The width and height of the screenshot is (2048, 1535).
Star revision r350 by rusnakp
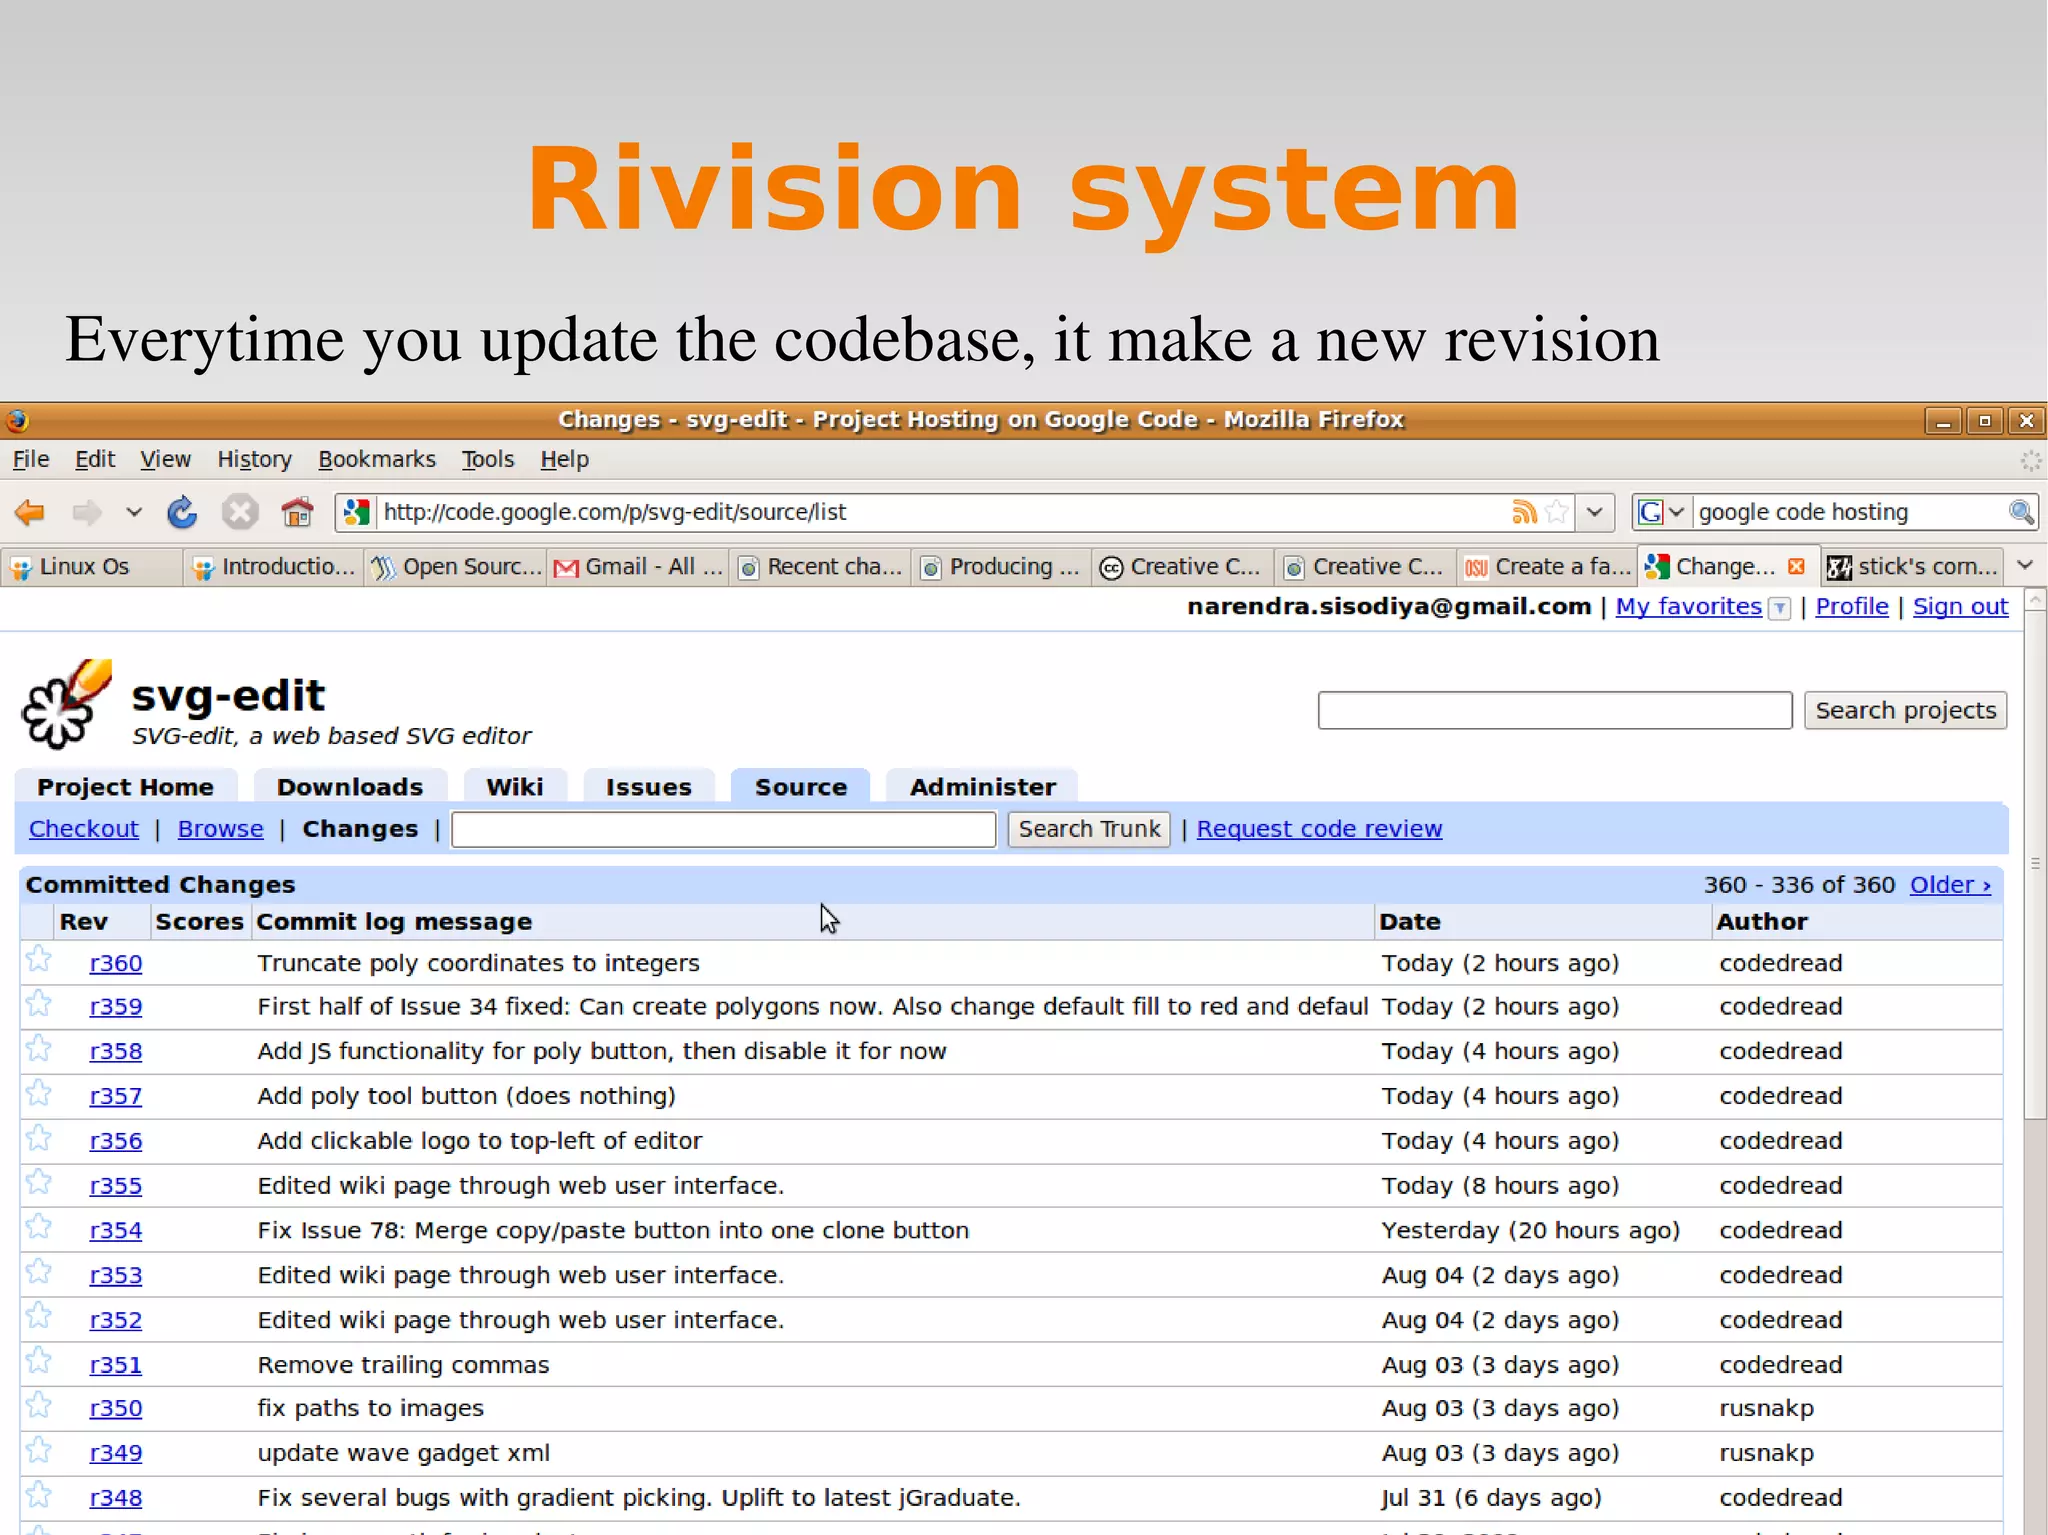click(39, 1406)
